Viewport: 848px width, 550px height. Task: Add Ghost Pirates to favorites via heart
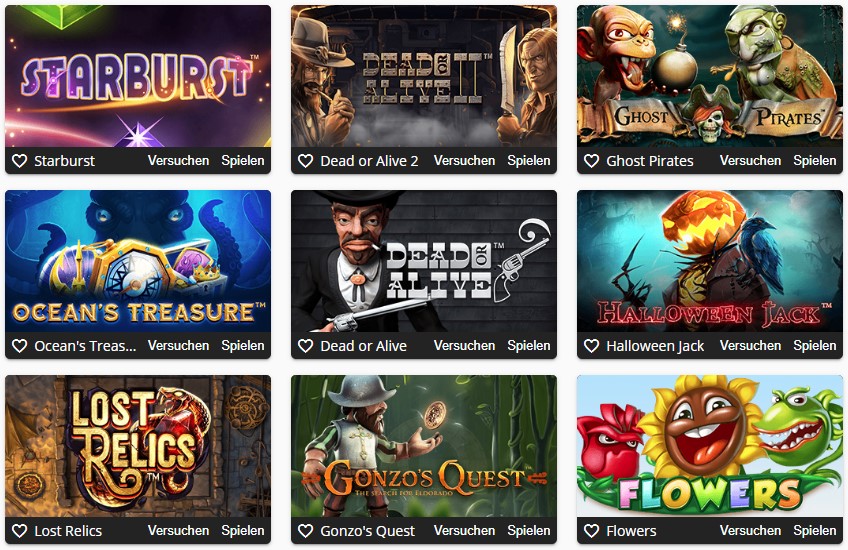coord(592,161)
